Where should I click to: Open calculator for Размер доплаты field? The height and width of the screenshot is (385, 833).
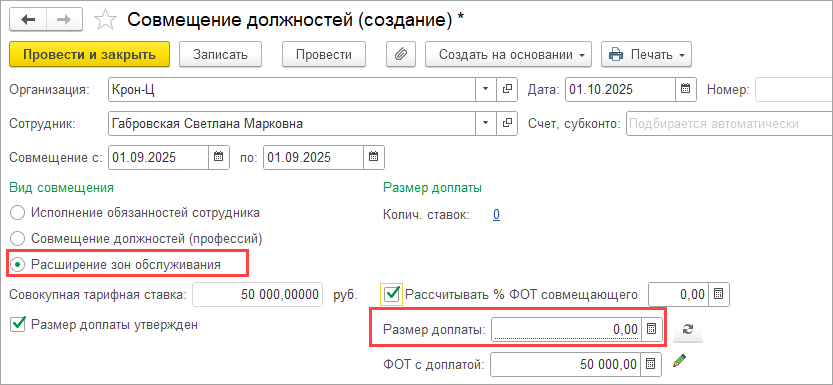tap(652, 329)
